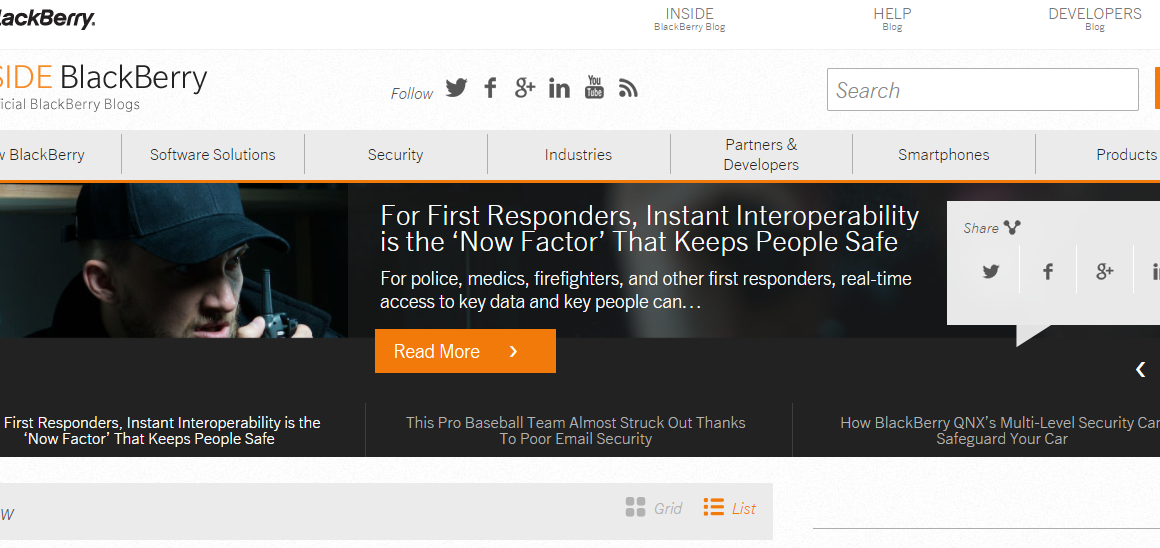Image resolution: width=1160 pixels, height=548 pixels.
Task: Open LinkedIn icon in Follow row
Action: (x=559, y=88)
